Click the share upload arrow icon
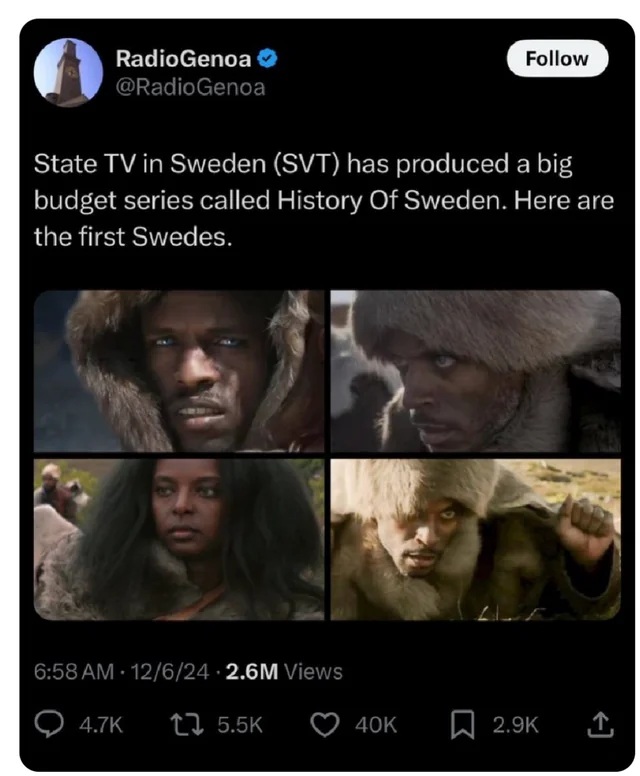640x776 pixels. click(600, 725)
